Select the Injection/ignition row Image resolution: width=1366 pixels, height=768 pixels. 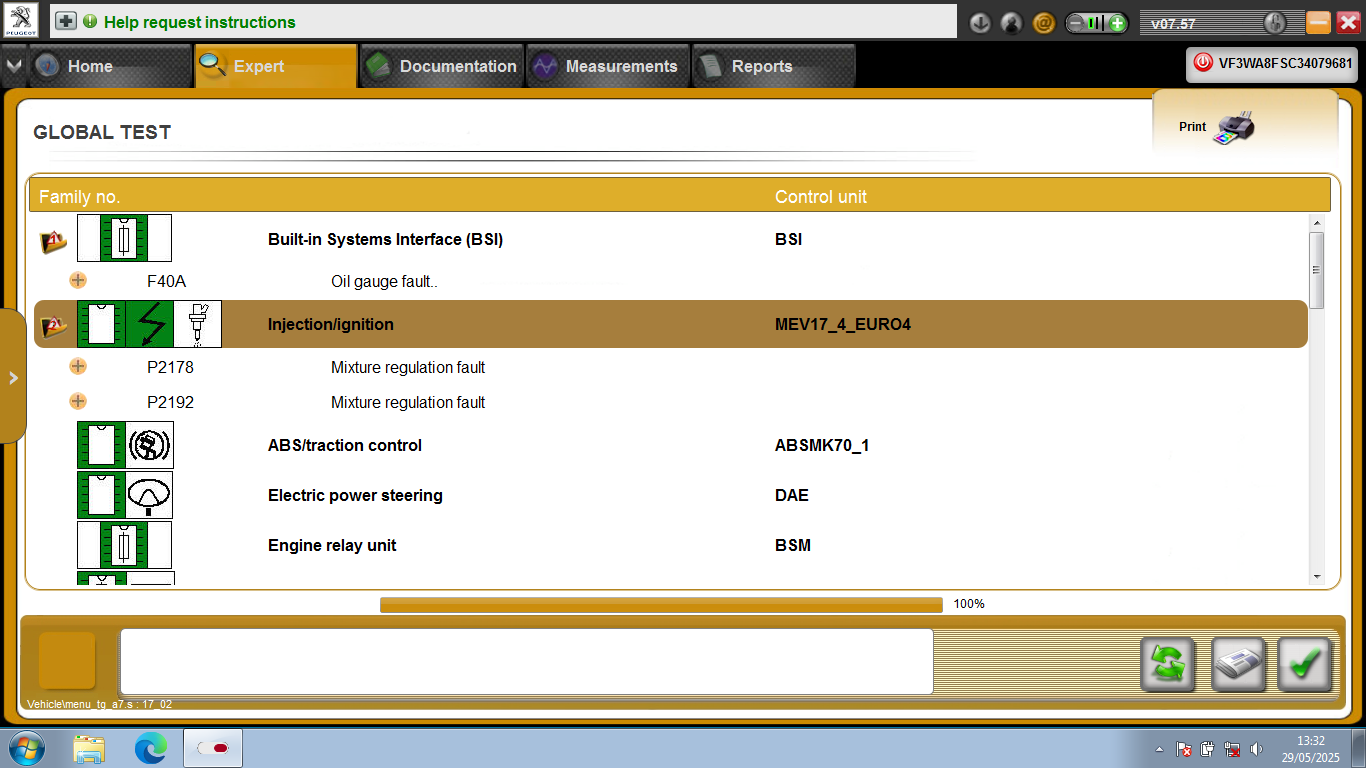(x=670, y=324)
